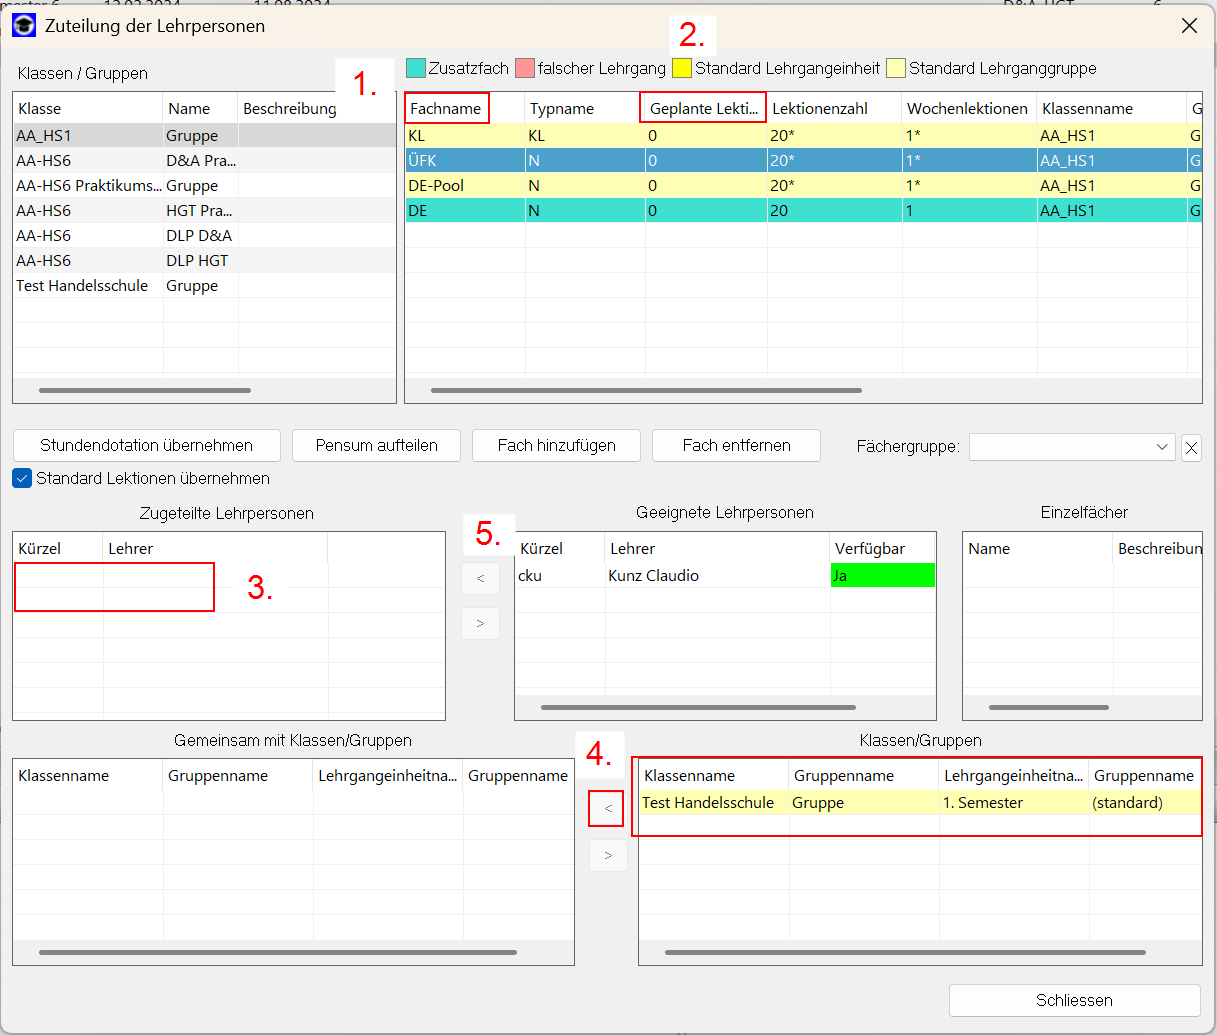Click the right arrow next to Zugeteilte Lehrpersonen
This screenshot has width=1217, height=1035.
[x=480, y=623]
